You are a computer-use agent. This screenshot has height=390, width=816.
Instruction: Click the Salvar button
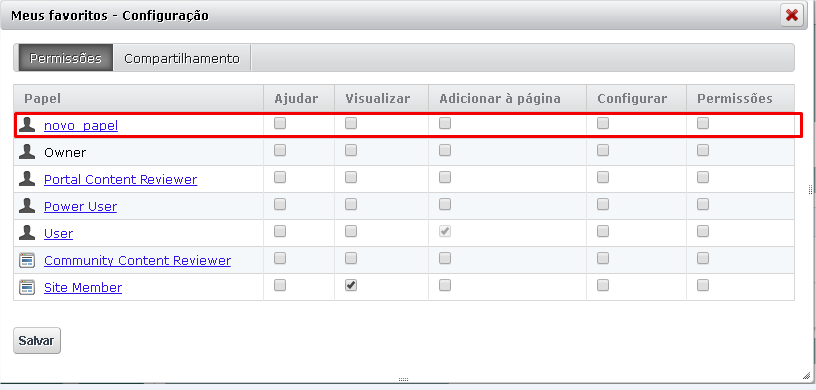[36, 341]
